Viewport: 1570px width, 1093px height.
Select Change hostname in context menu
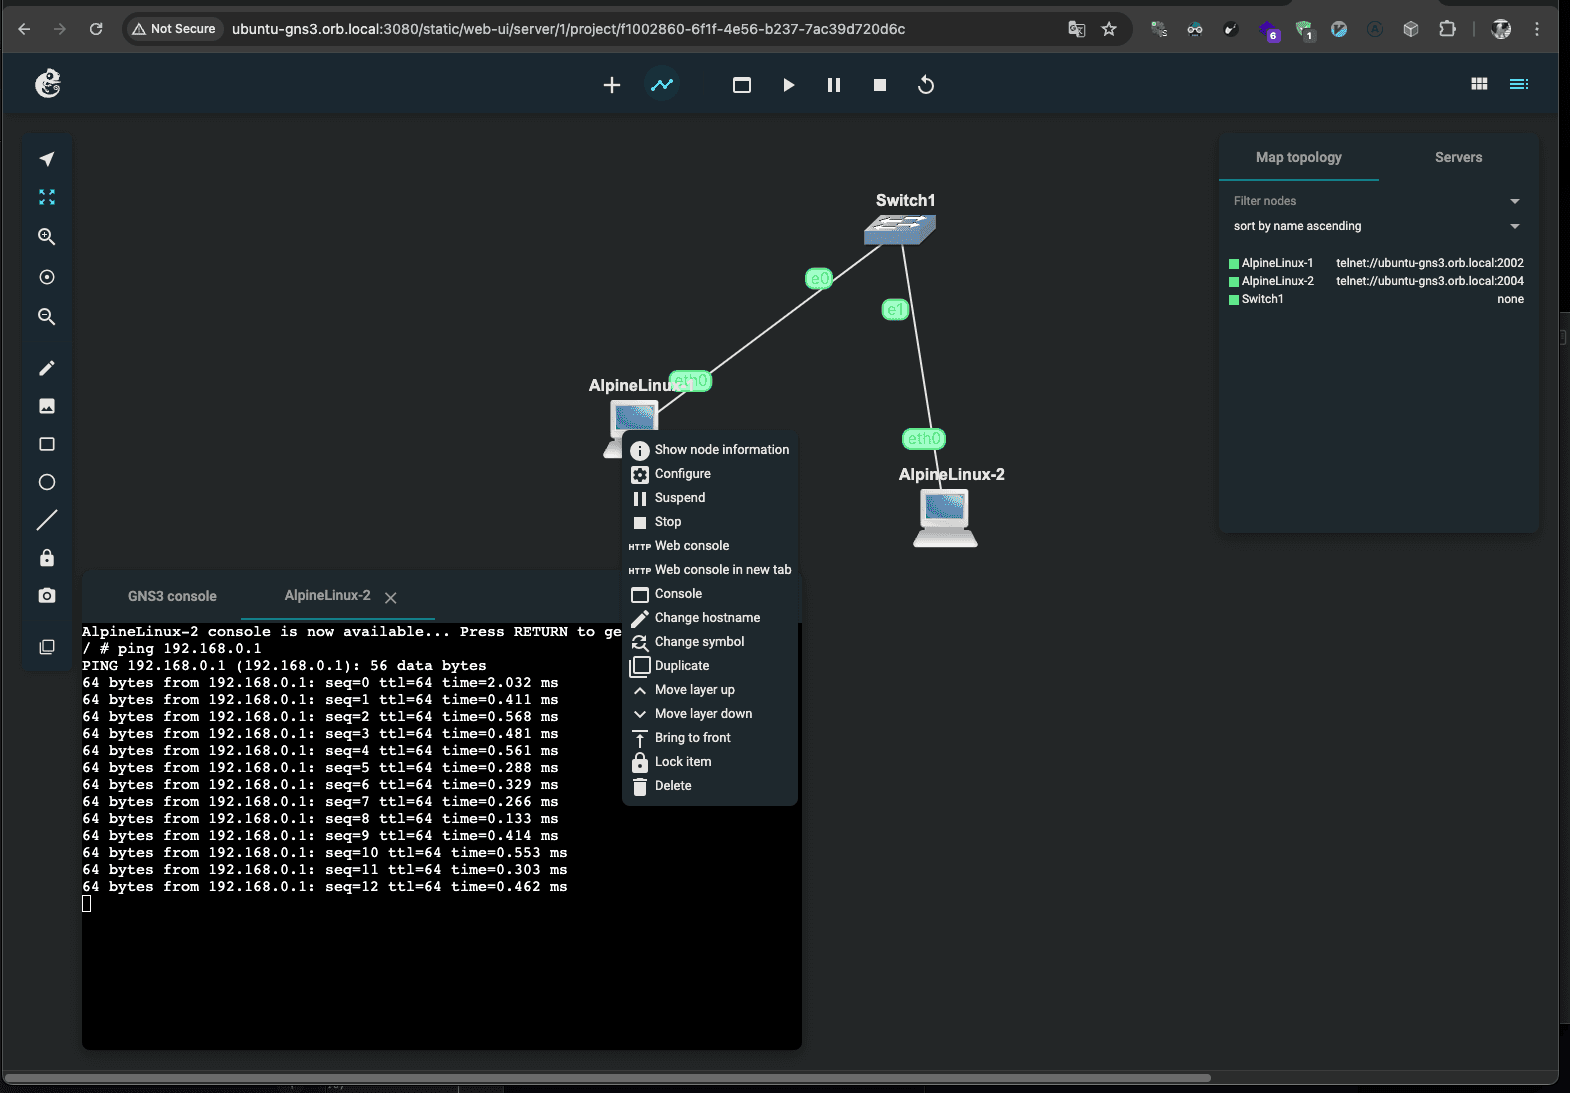(707, 618)
